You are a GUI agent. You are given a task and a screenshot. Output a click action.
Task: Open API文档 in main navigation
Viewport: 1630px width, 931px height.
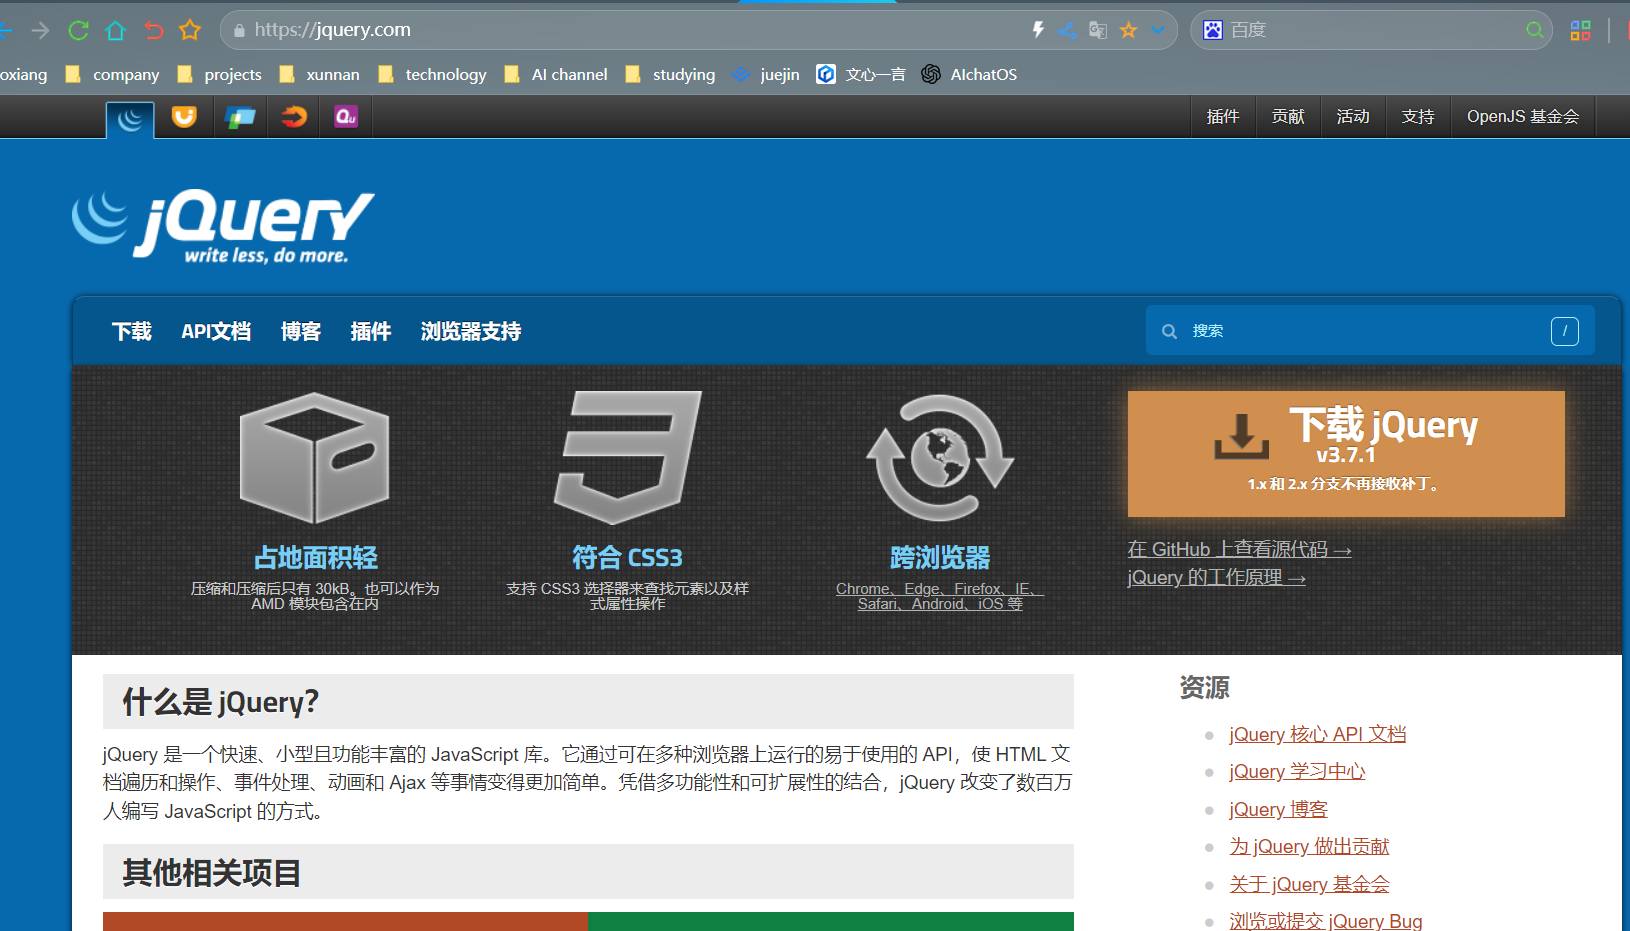coord(216,331)
